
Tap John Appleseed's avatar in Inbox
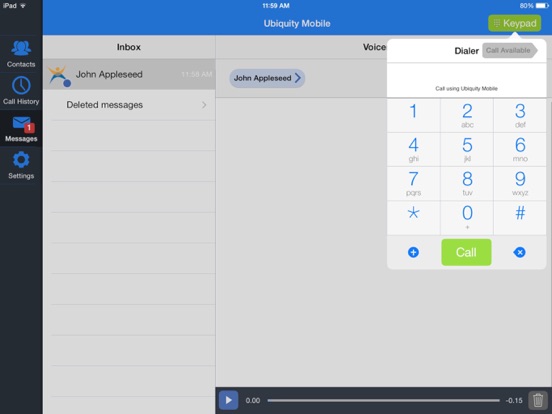(x=59, y=75)
